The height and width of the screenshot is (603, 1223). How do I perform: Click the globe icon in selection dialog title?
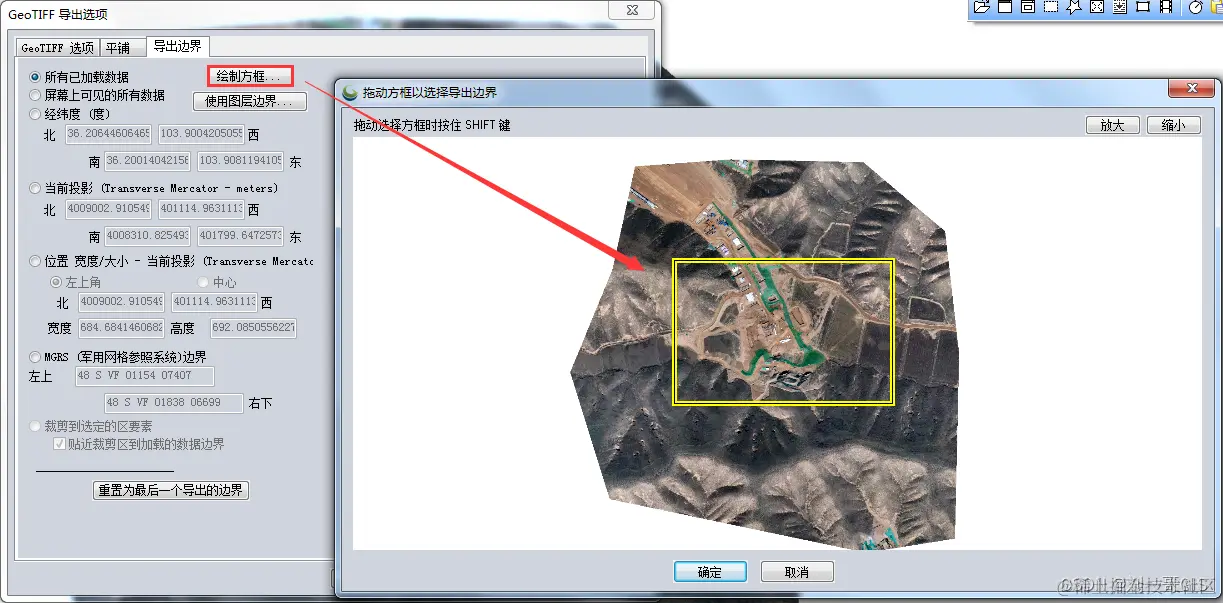pyautogui.click(x=350, y=93)
